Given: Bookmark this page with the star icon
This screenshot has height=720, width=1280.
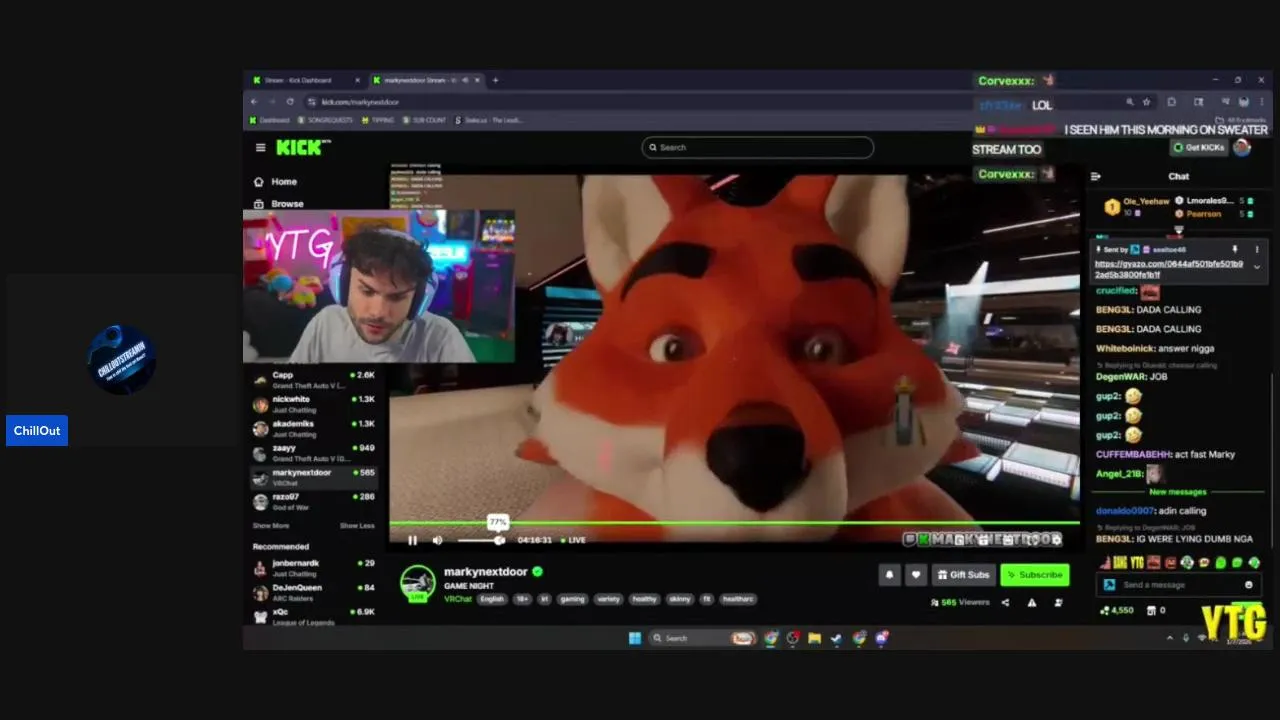Looking at the screenshot, I should (x=1146, y=102).
